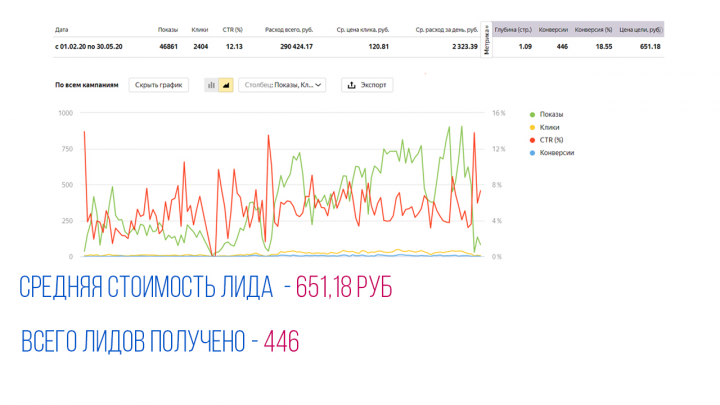Select the date range row 01.02.20 по 30.05.20
The image size is (720, 405).
358,47
